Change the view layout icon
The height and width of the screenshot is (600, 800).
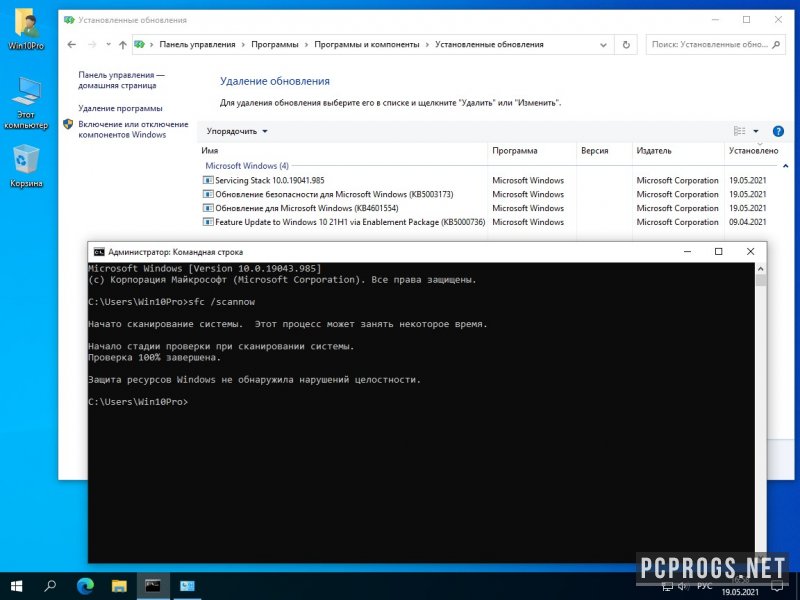click(739, 131)
